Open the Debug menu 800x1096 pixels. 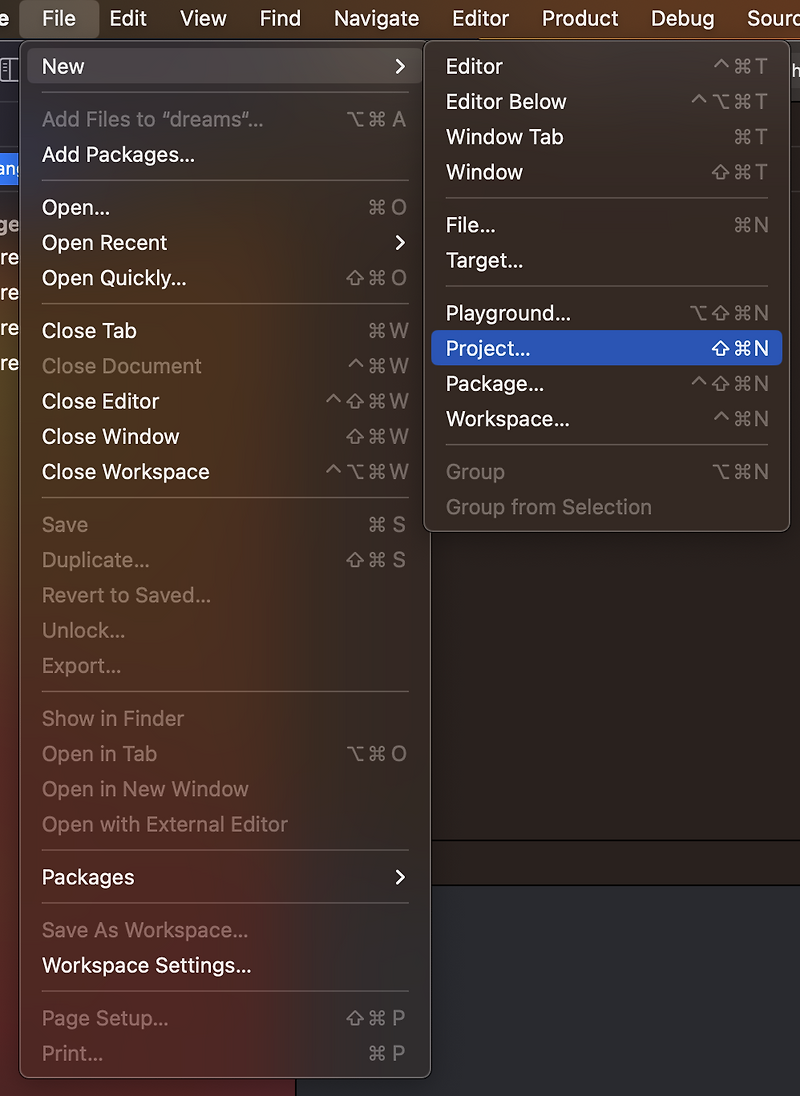pyautogui.click(x=682, y=18)
